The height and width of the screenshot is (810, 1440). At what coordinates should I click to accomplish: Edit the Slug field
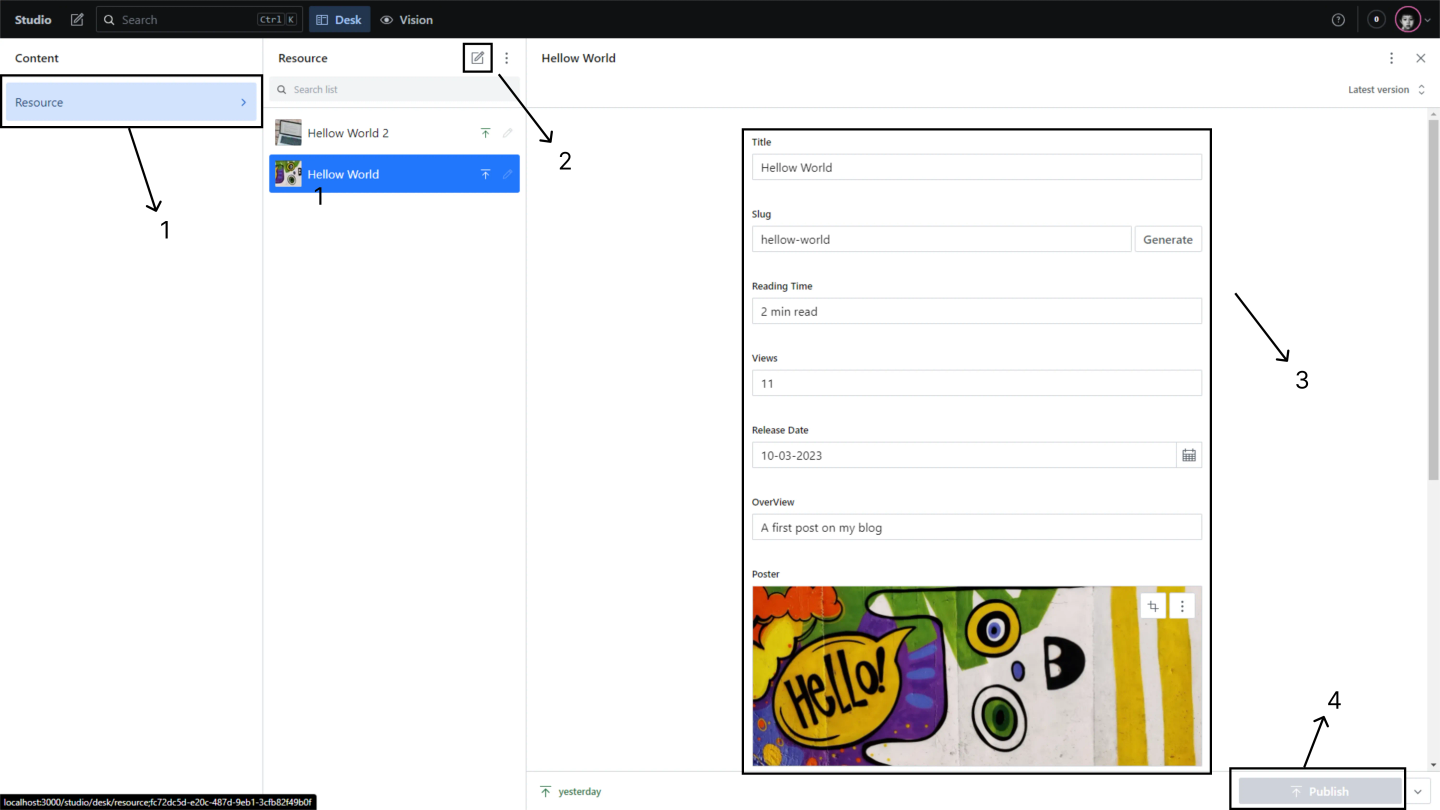coord(942,239)
